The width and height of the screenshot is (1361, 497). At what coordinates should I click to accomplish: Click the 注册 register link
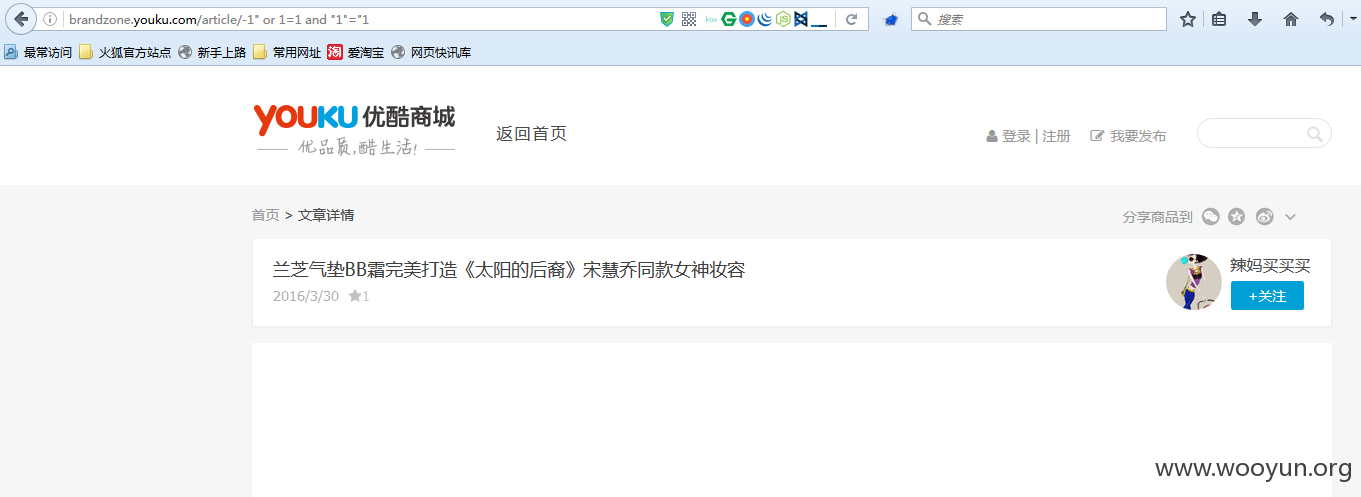tap(1056, 136)
